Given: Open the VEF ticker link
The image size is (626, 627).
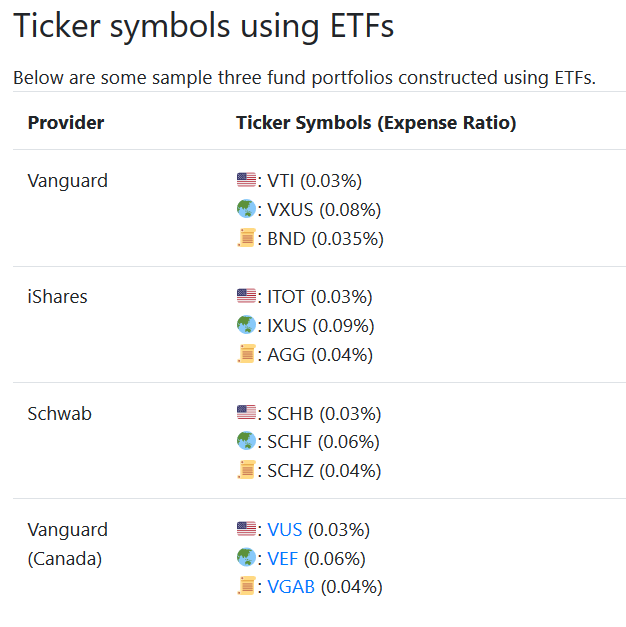Looking at the screenshot, I should coord(282,558).
